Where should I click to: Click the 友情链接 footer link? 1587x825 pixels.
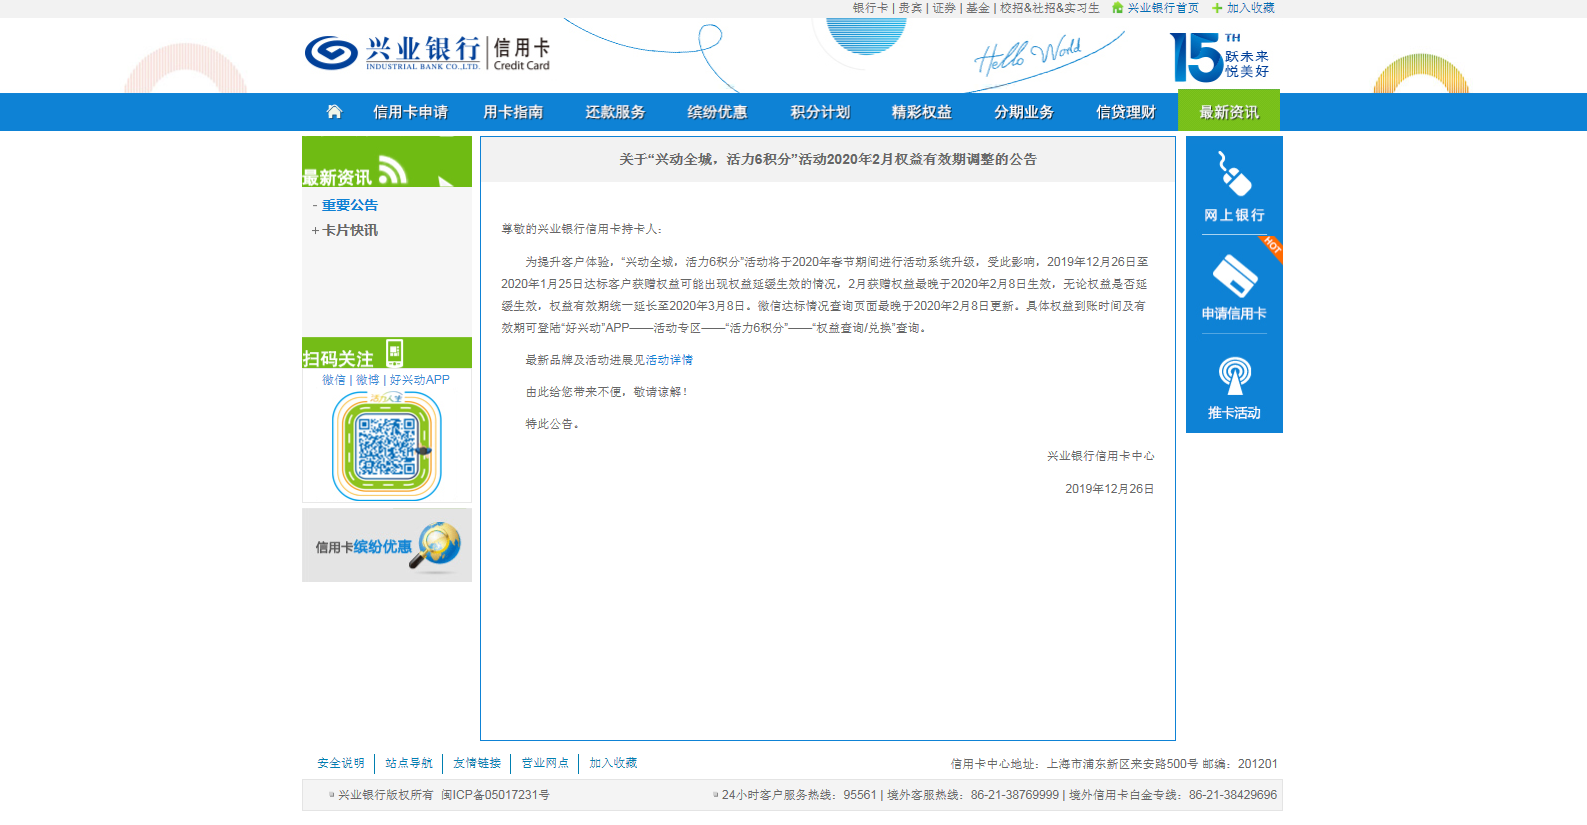[477, 763]
